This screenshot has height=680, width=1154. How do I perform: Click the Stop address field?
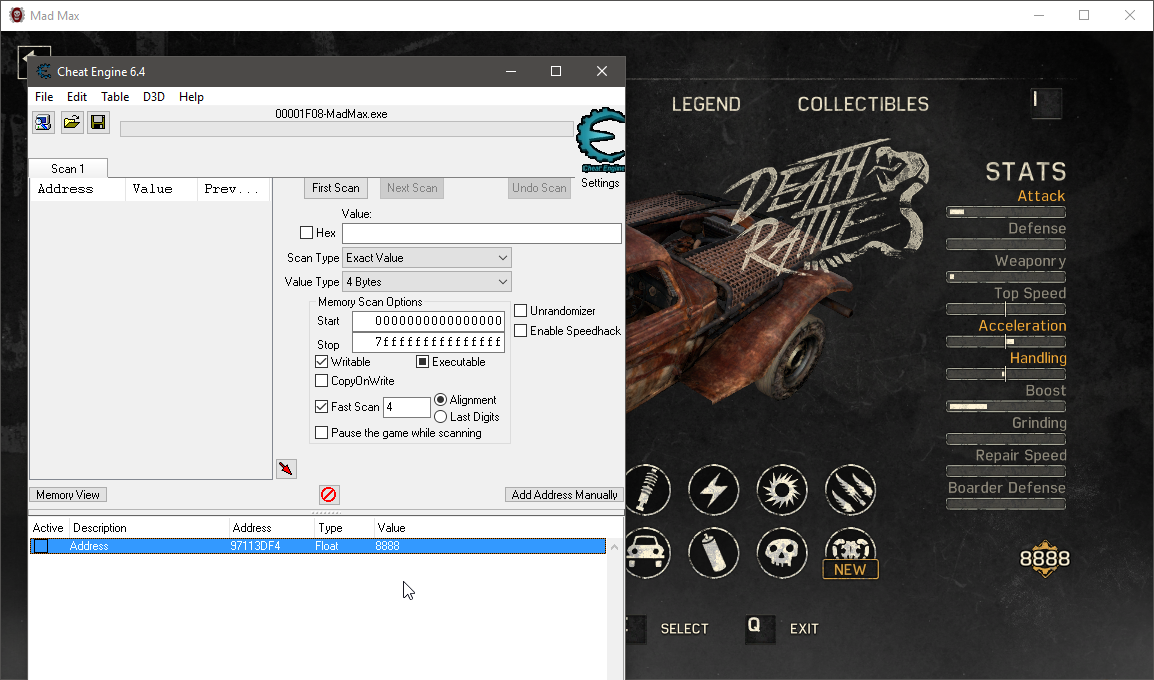coord(428,342)
